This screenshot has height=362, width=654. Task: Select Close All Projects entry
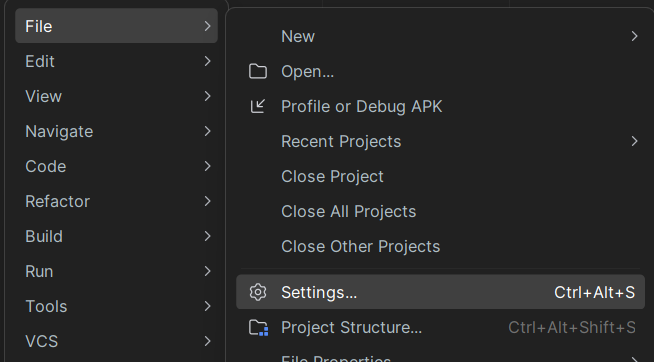point(440,211)
